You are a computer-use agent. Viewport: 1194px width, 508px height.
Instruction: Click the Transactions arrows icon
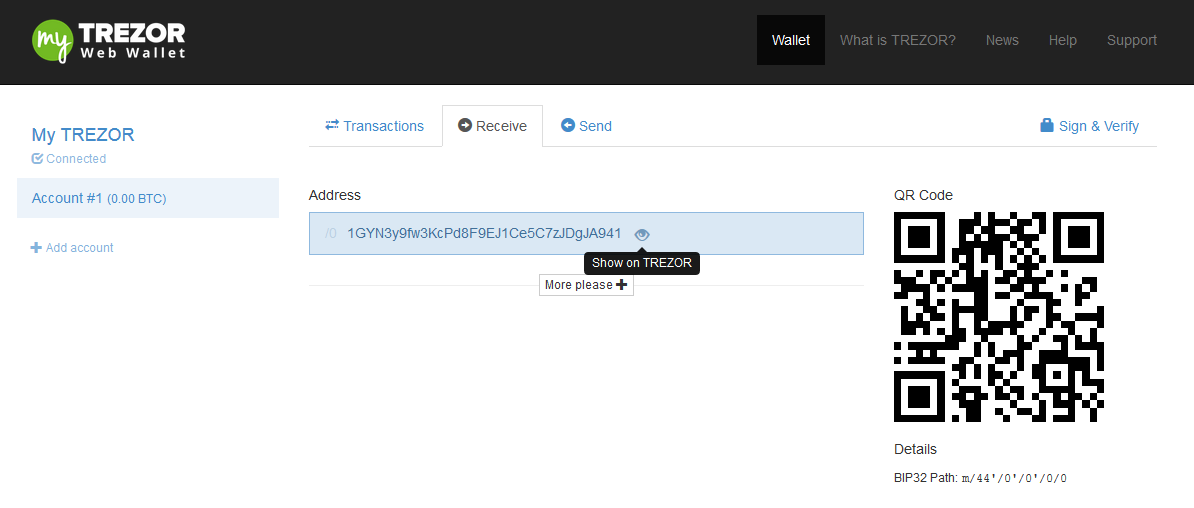tap(332, 125)
